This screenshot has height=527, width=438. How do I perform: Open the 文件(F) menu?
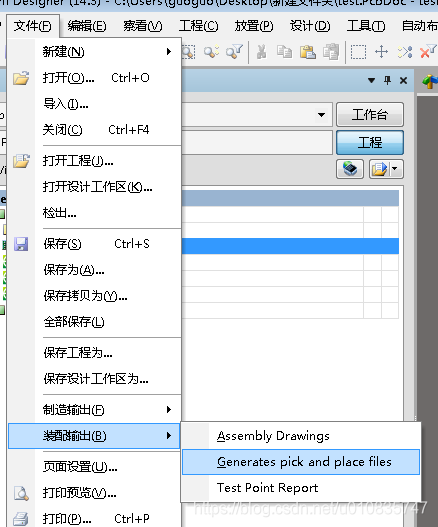click(x=33, y=26)
